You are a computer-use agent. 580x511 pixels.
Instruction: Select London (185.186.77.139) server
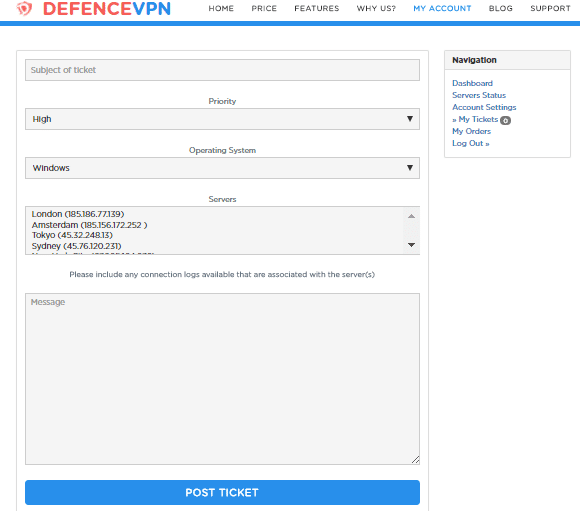(x=78, y=214)
